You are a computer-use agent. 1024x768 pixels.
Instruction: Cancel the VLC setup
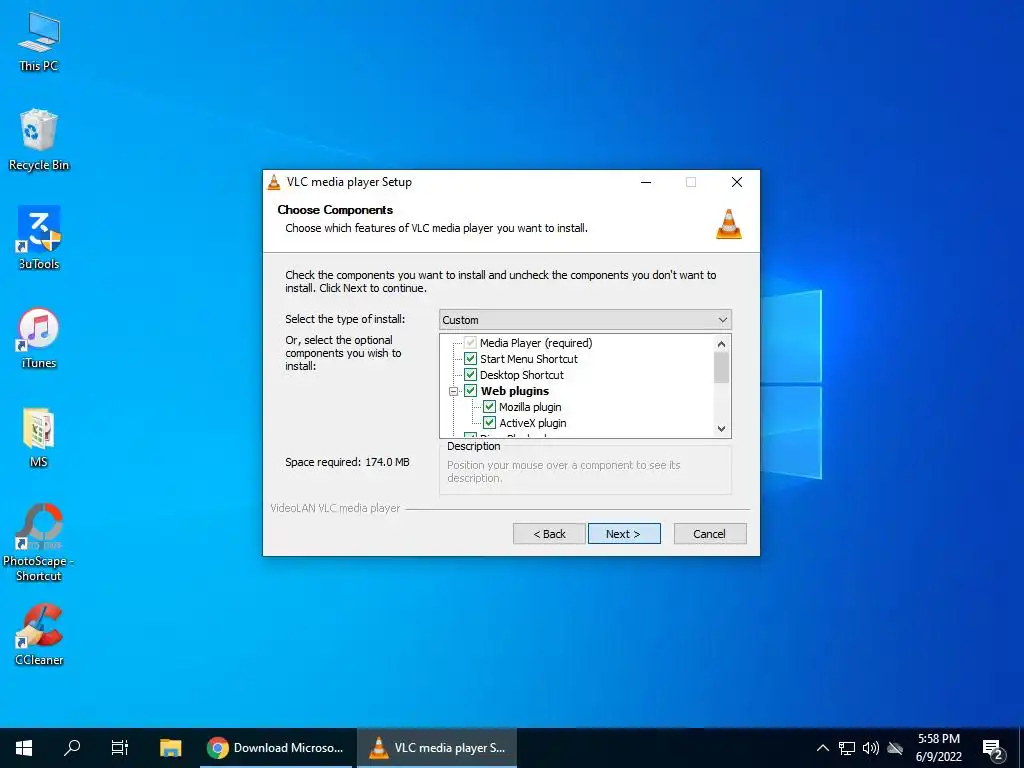[709, 534]
